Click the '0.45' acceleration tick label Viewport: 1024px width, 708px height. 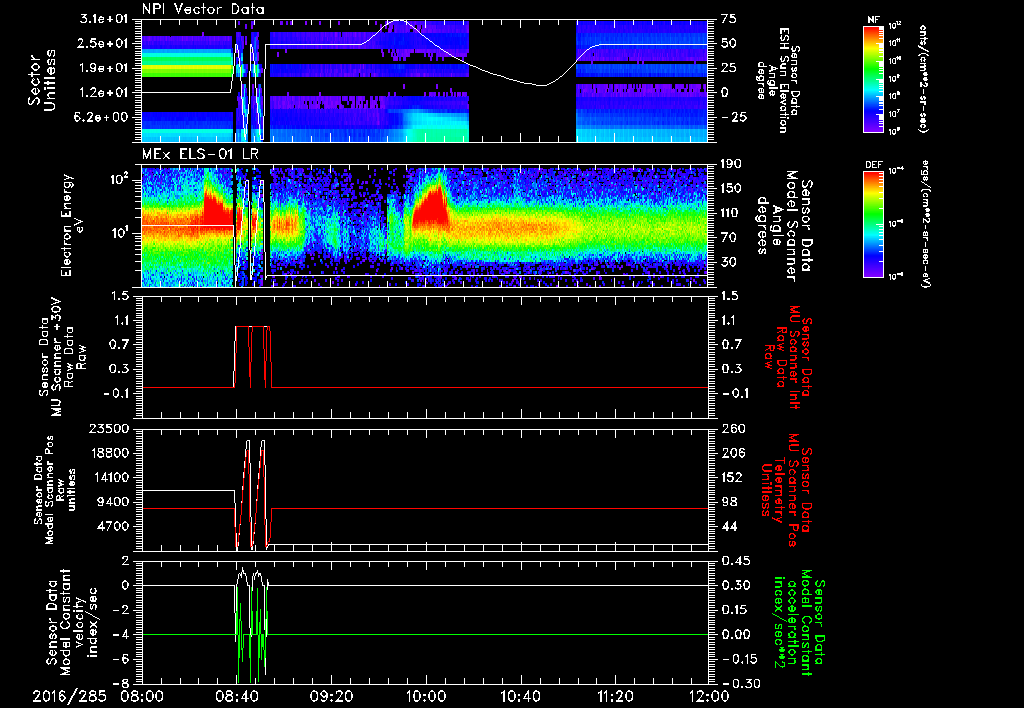pos(736,561)
